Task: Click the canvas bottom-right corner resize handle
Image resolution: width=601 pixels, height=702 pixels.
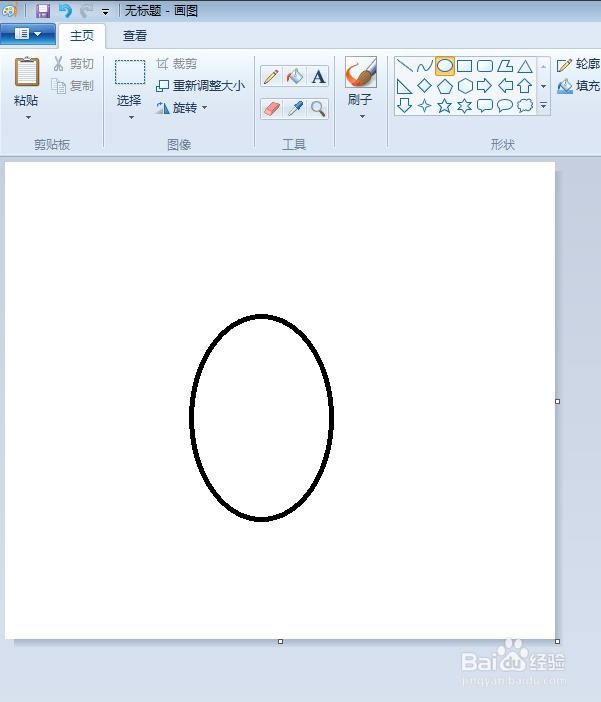Action: 558,642
